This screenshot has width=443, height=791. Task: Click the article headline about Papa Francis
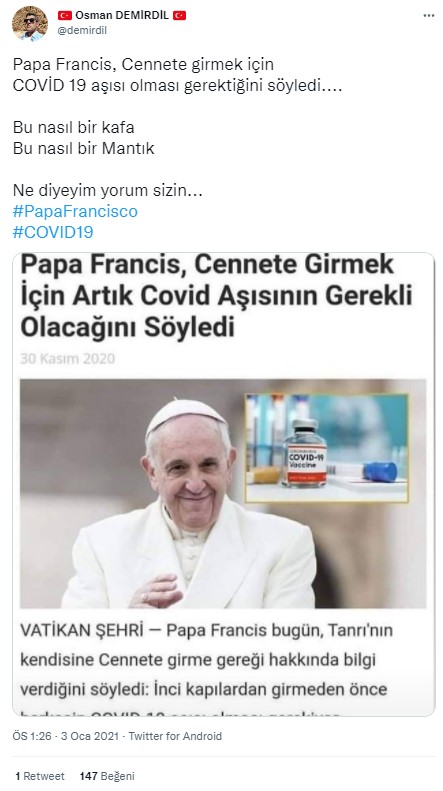coord(216,296)
